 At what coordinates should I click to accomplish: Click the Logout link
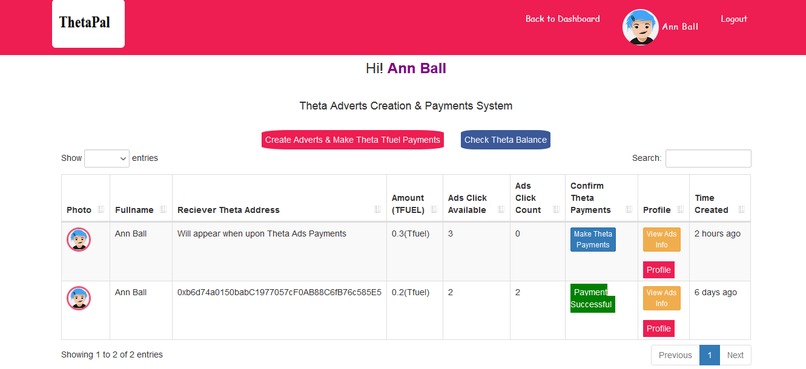734,19
